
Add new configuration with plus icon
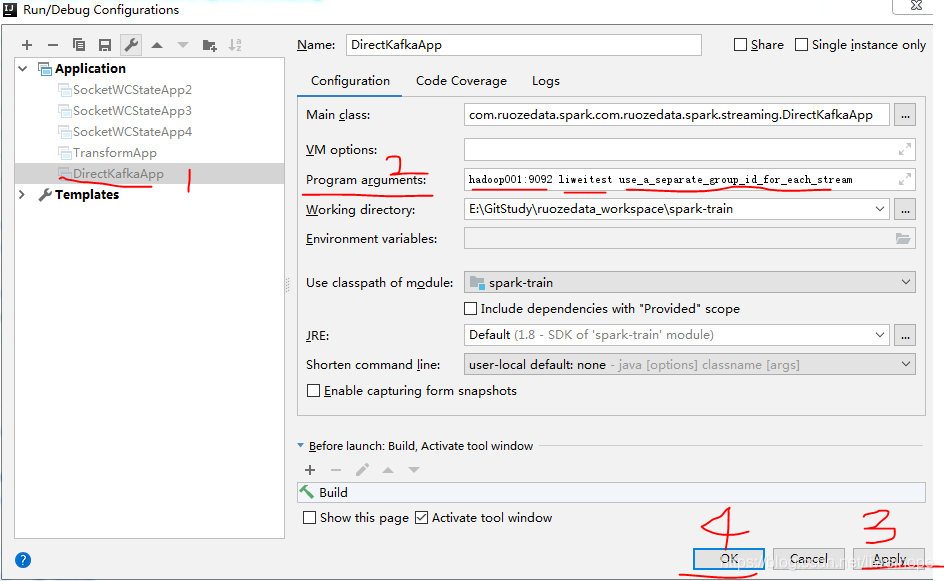coord(26,45)
